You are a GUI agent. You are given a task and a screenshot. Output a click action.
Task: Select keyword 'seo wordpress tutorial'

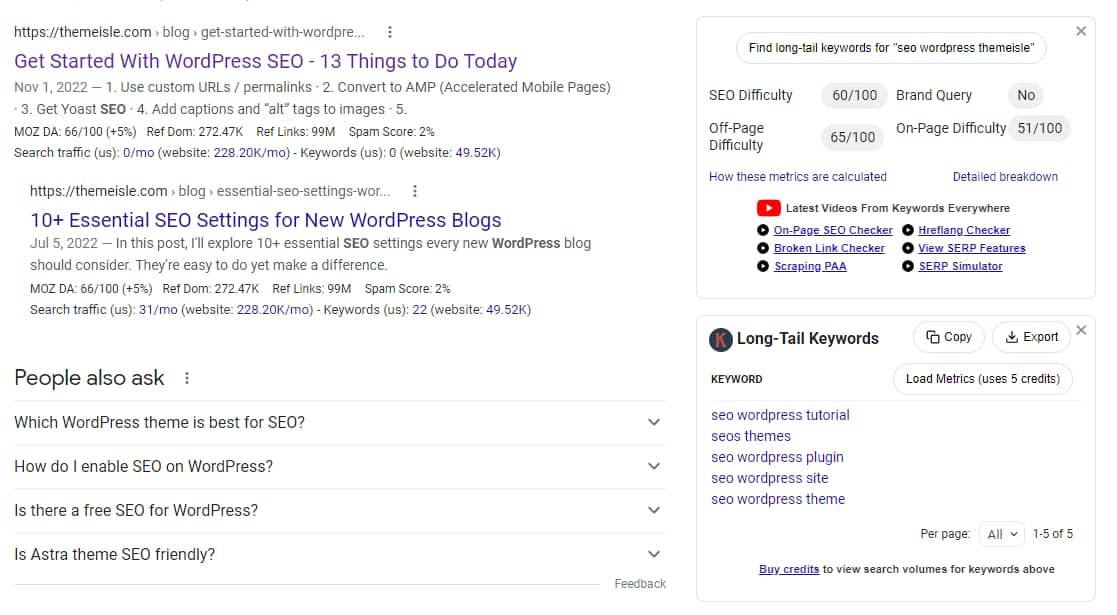point(780,415)
